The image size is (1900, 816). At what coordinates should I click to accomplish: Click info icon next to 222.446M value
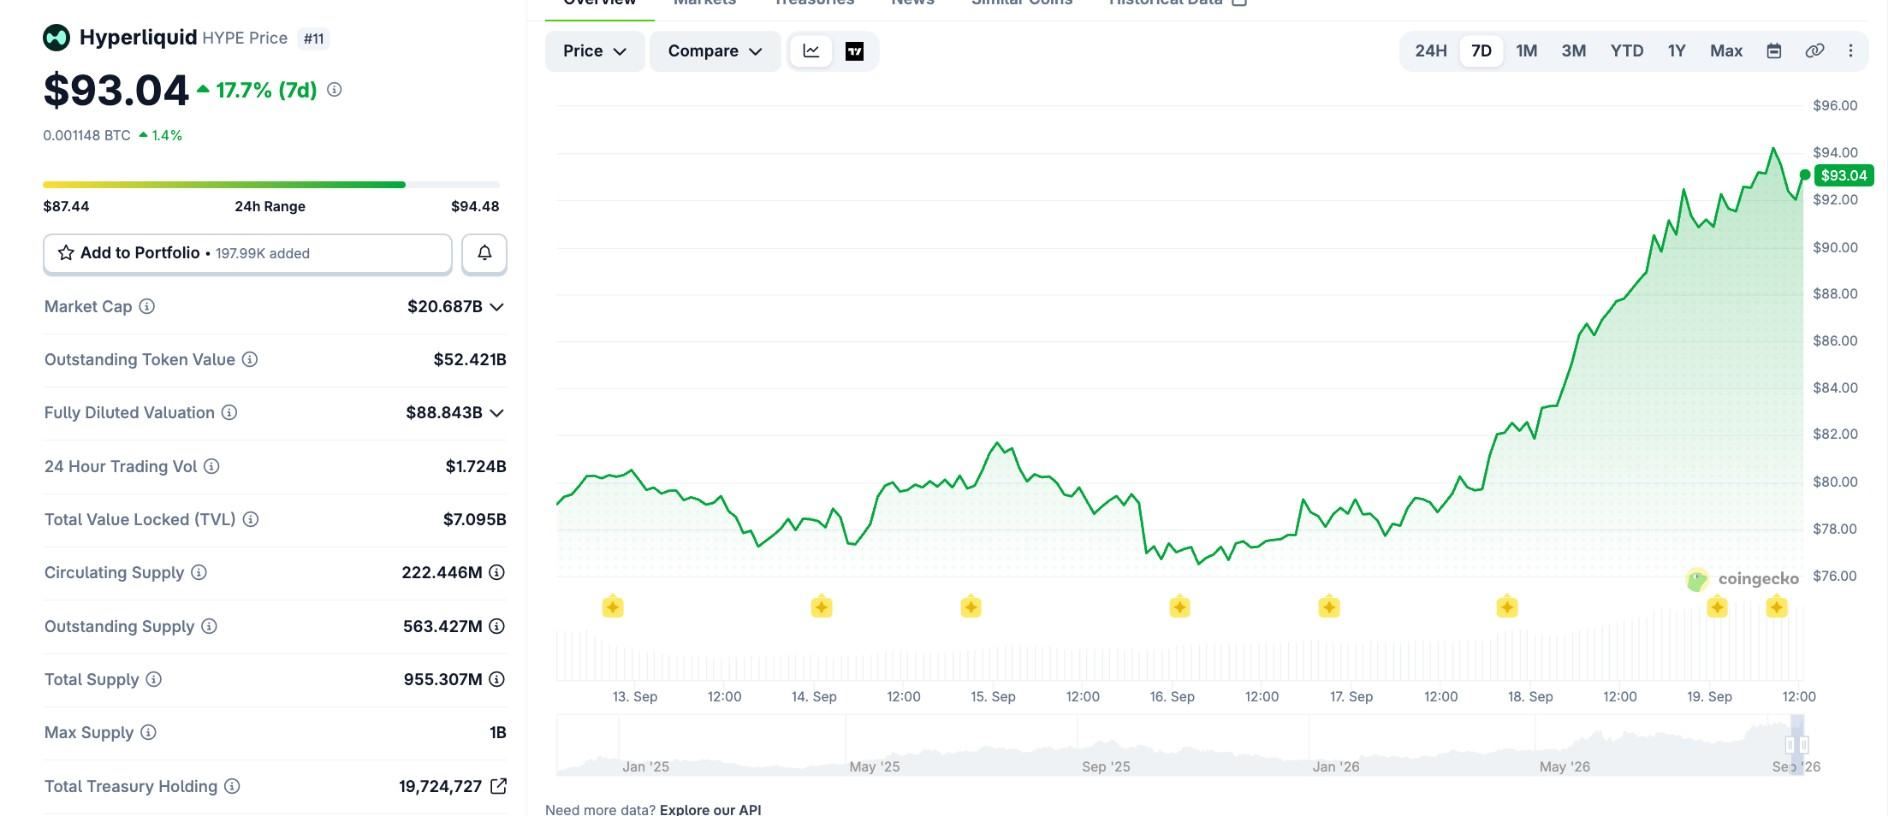point(497,572)
